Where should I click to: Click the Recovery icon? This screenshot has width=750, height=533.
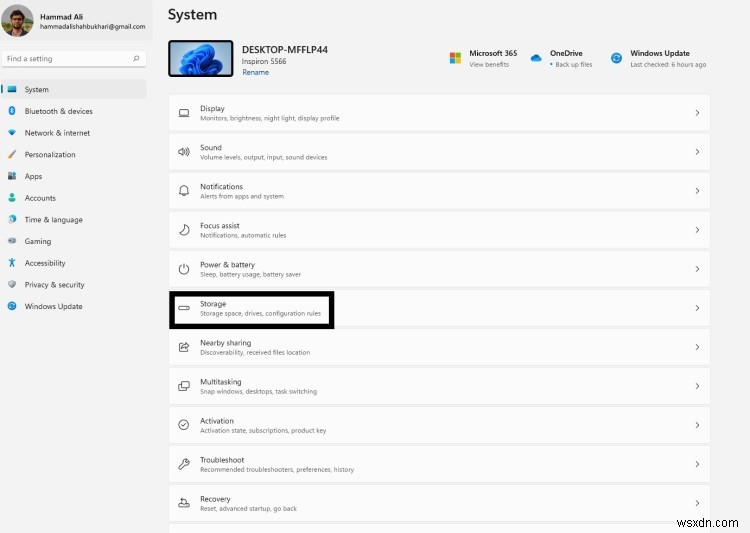tap(184, 503)
